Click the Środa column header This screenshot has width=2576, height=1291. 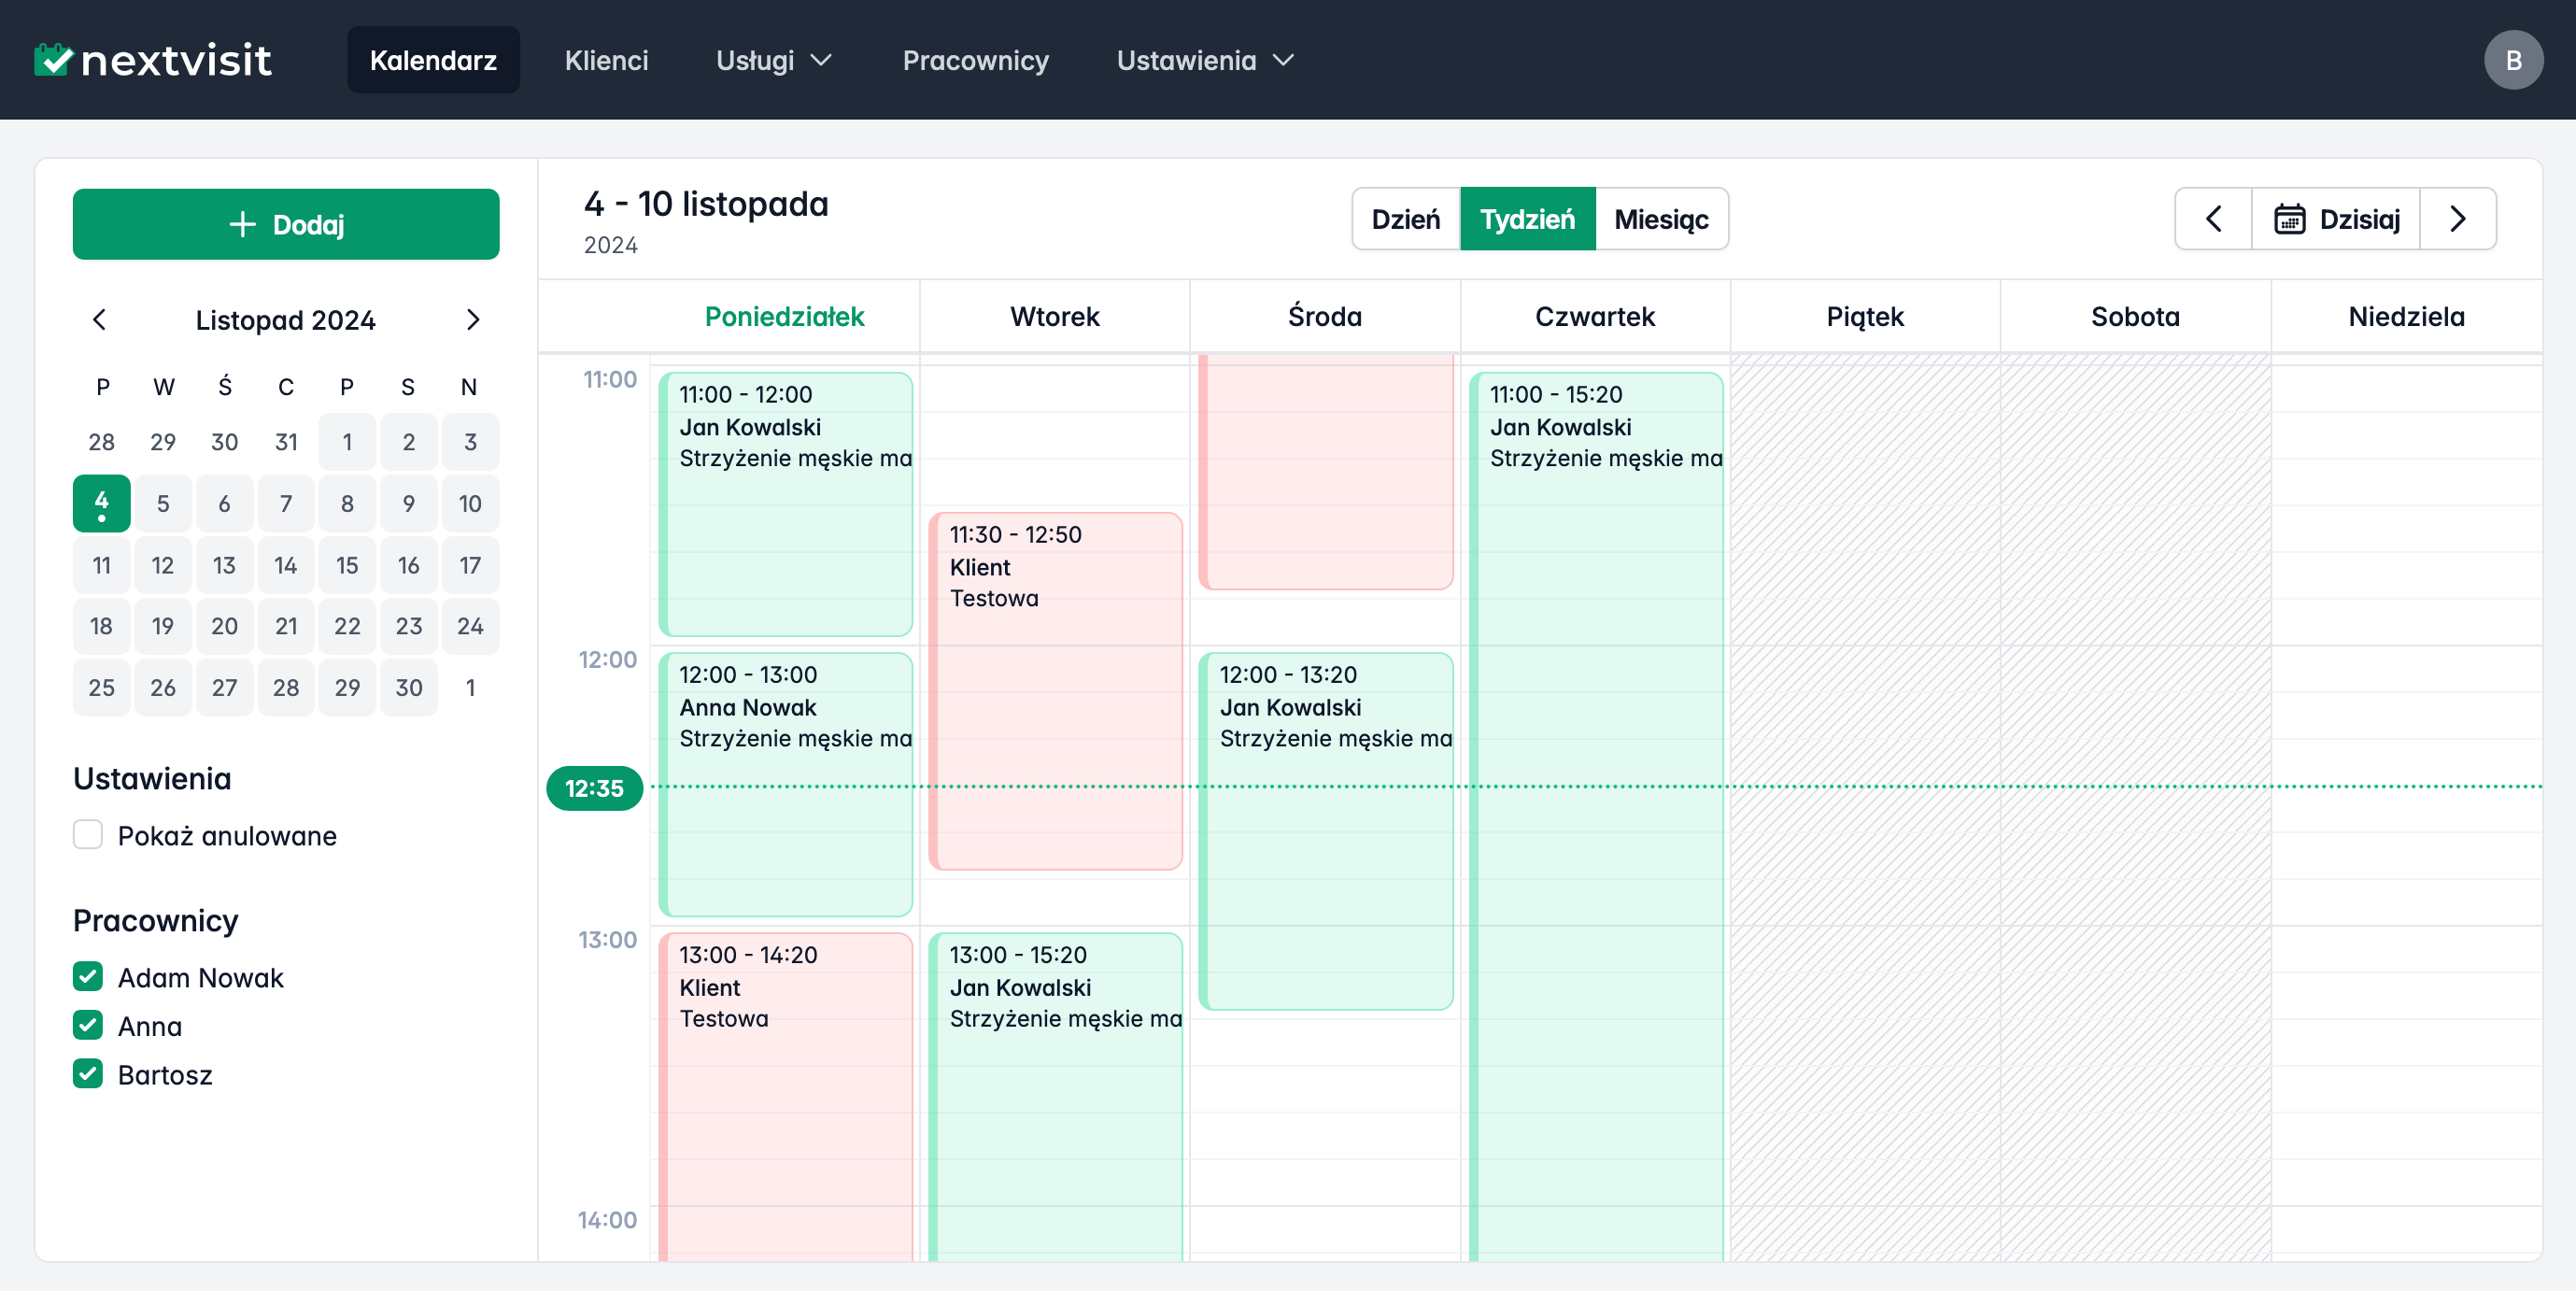tap(1325, 316)
